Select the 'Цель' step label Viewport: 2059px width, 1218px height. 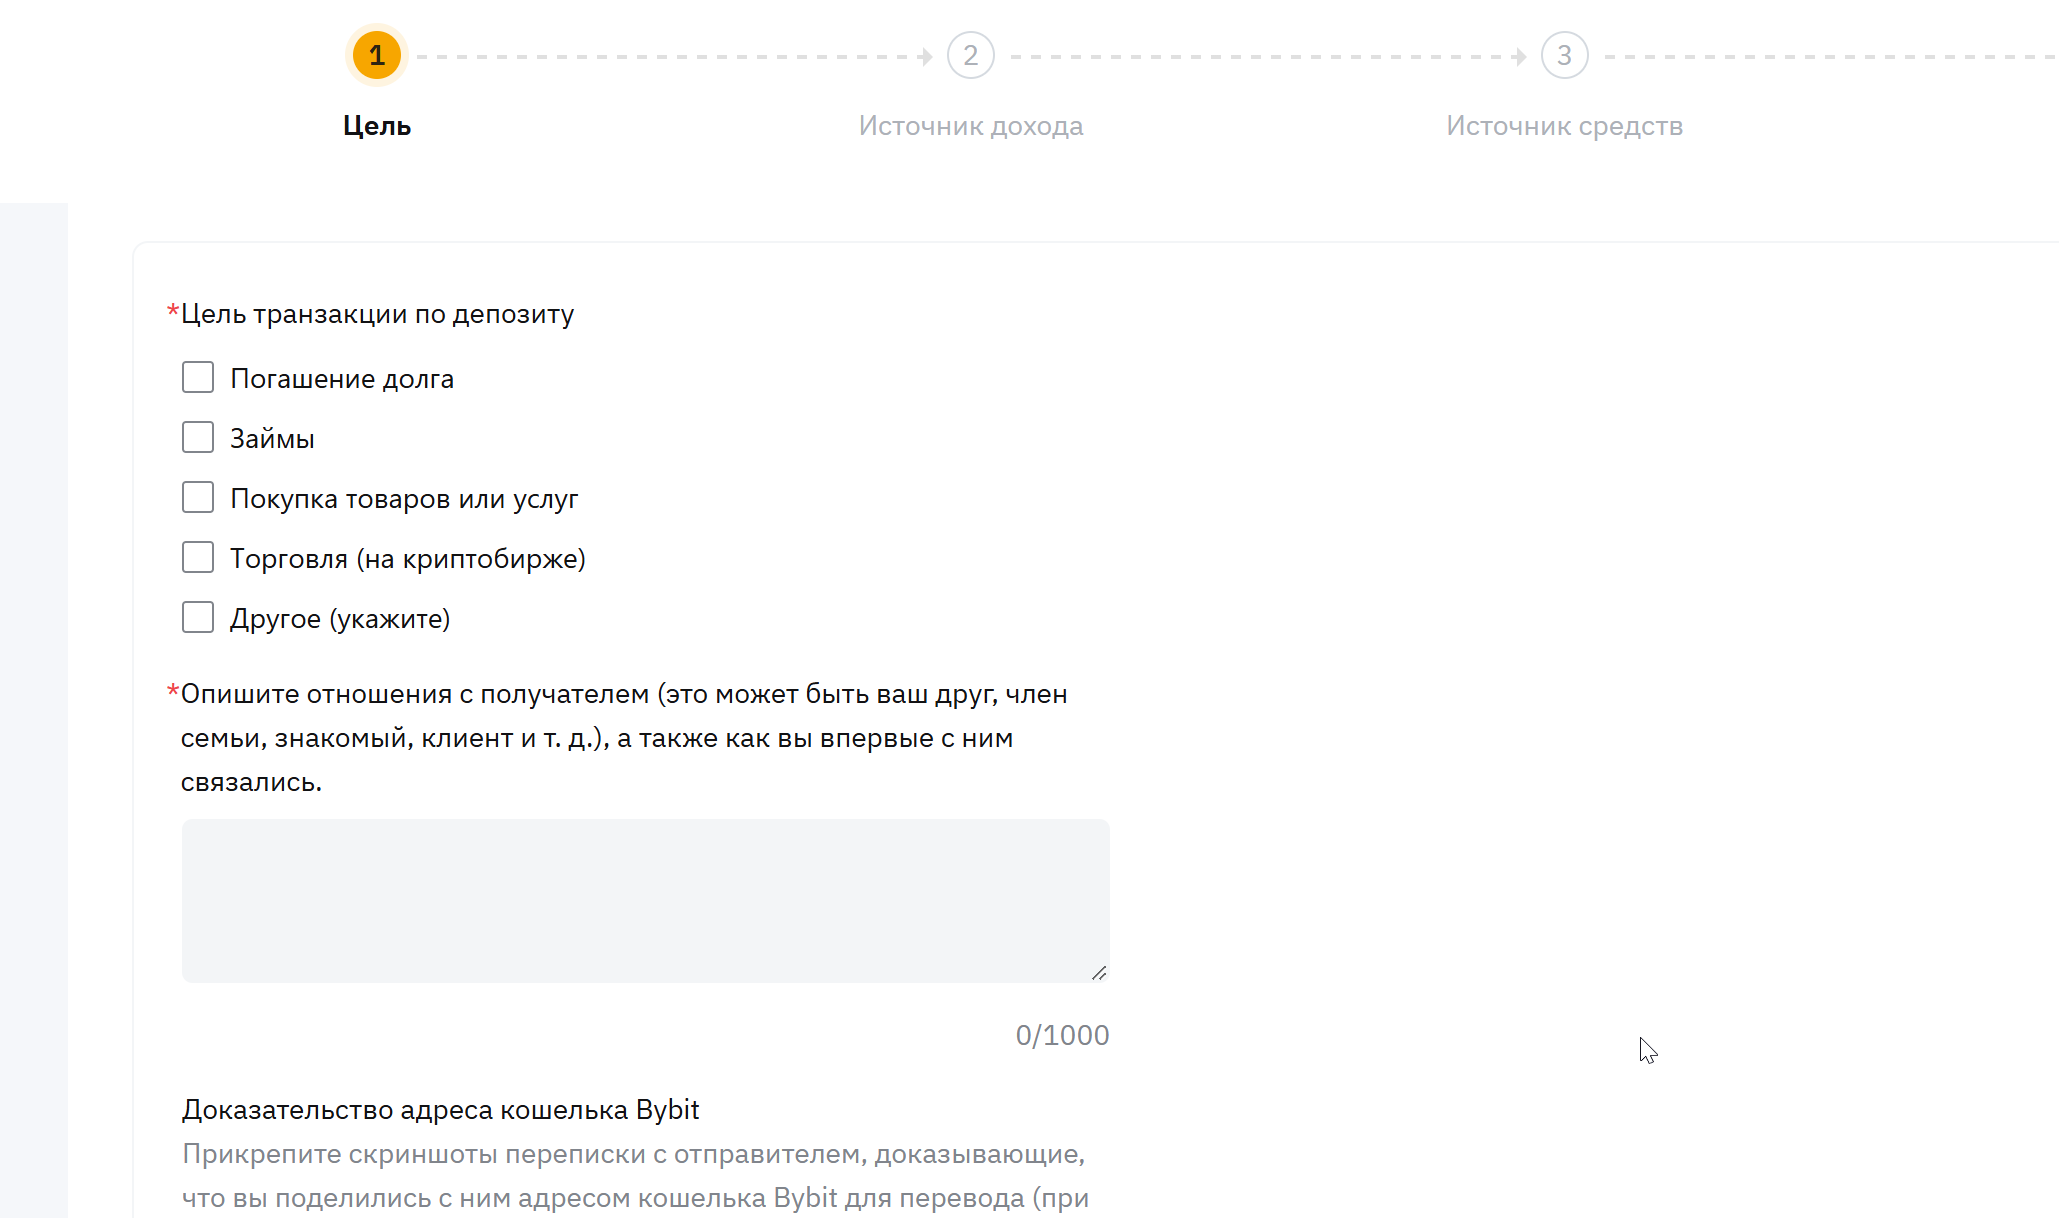[x=377, y=126]
